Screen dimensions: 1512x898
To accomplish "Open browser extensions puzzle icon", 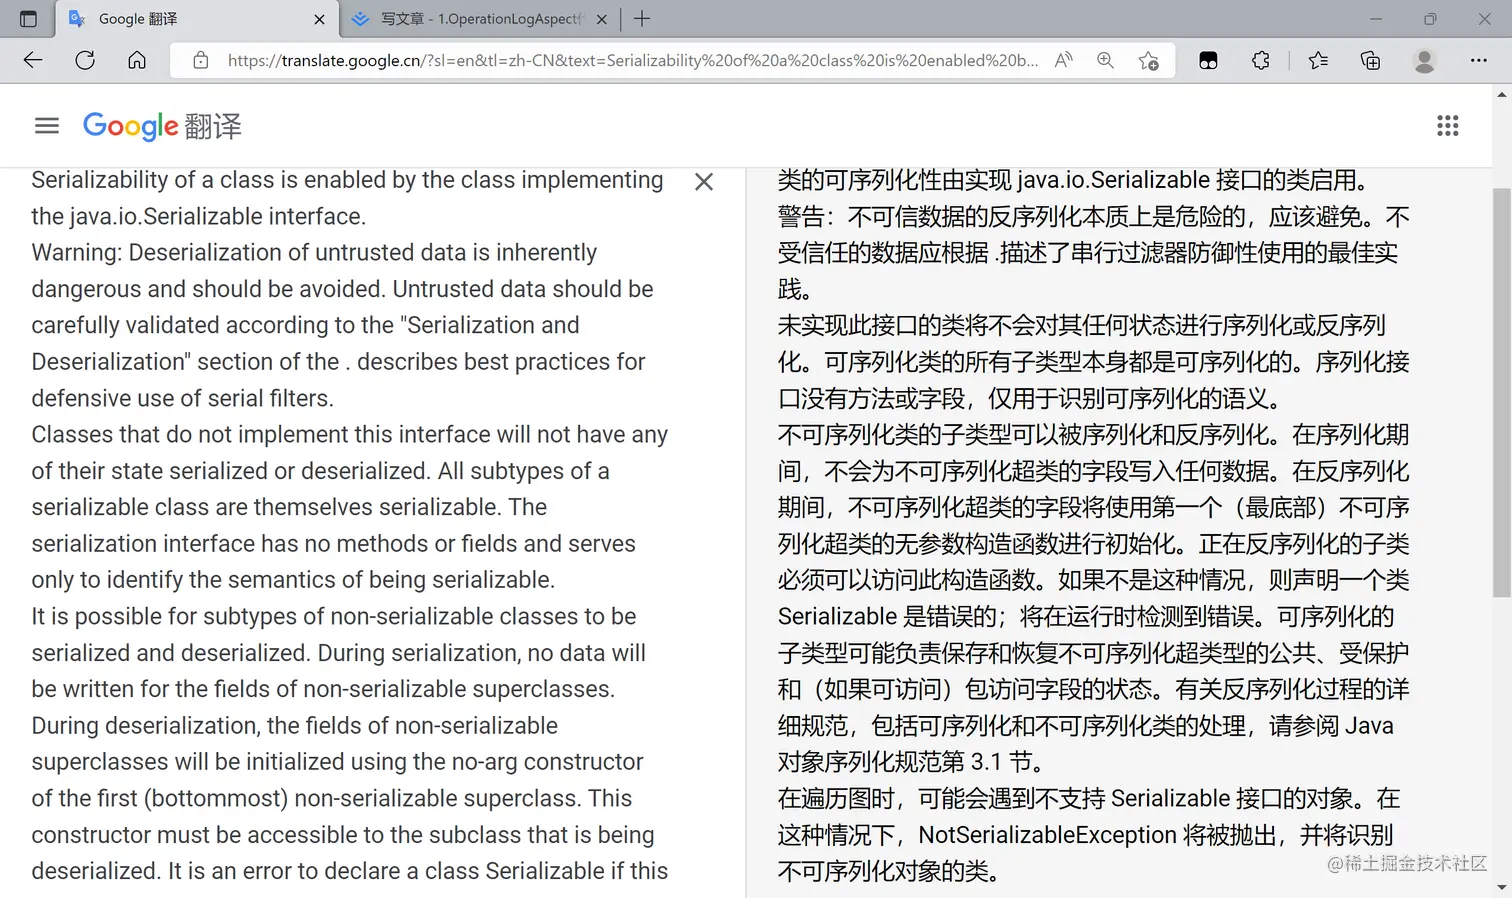I will point(1261,61).
